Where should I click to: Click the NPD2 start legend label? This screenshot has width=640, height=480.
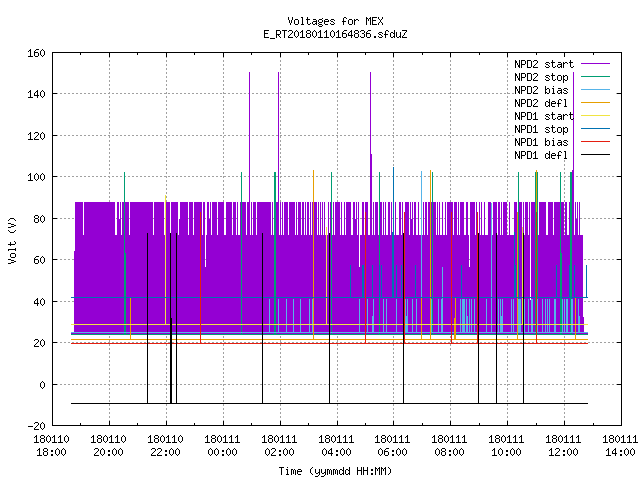click(x=544, y=64)
